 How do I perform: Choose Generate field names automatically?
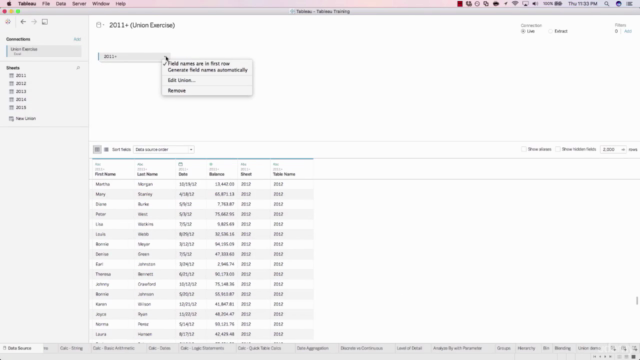pyautogui.click(x=207, y=70)
